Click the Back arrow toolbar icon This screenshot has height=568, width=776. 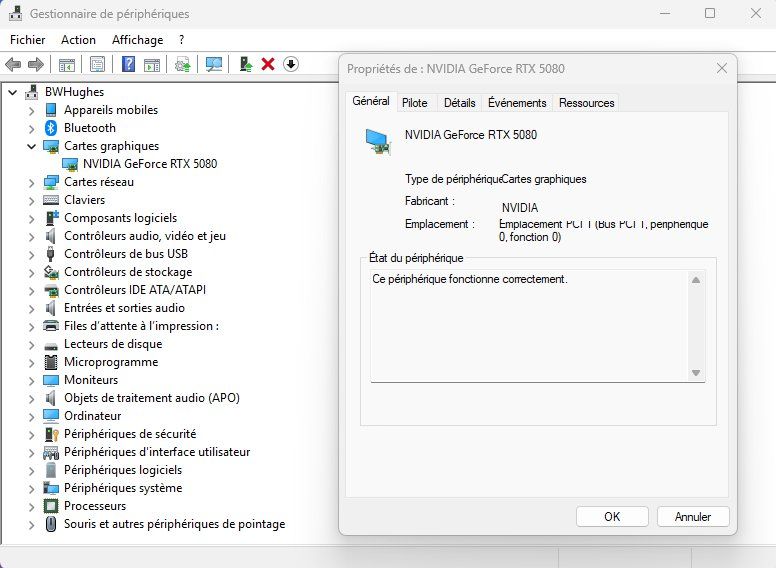[x=13, y=64]
